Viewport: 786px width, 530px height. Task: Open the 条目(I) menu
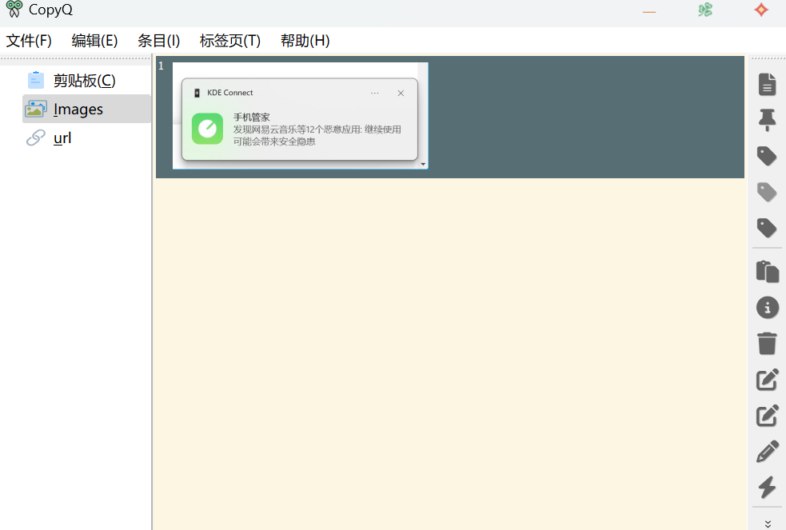pos(158,41)
